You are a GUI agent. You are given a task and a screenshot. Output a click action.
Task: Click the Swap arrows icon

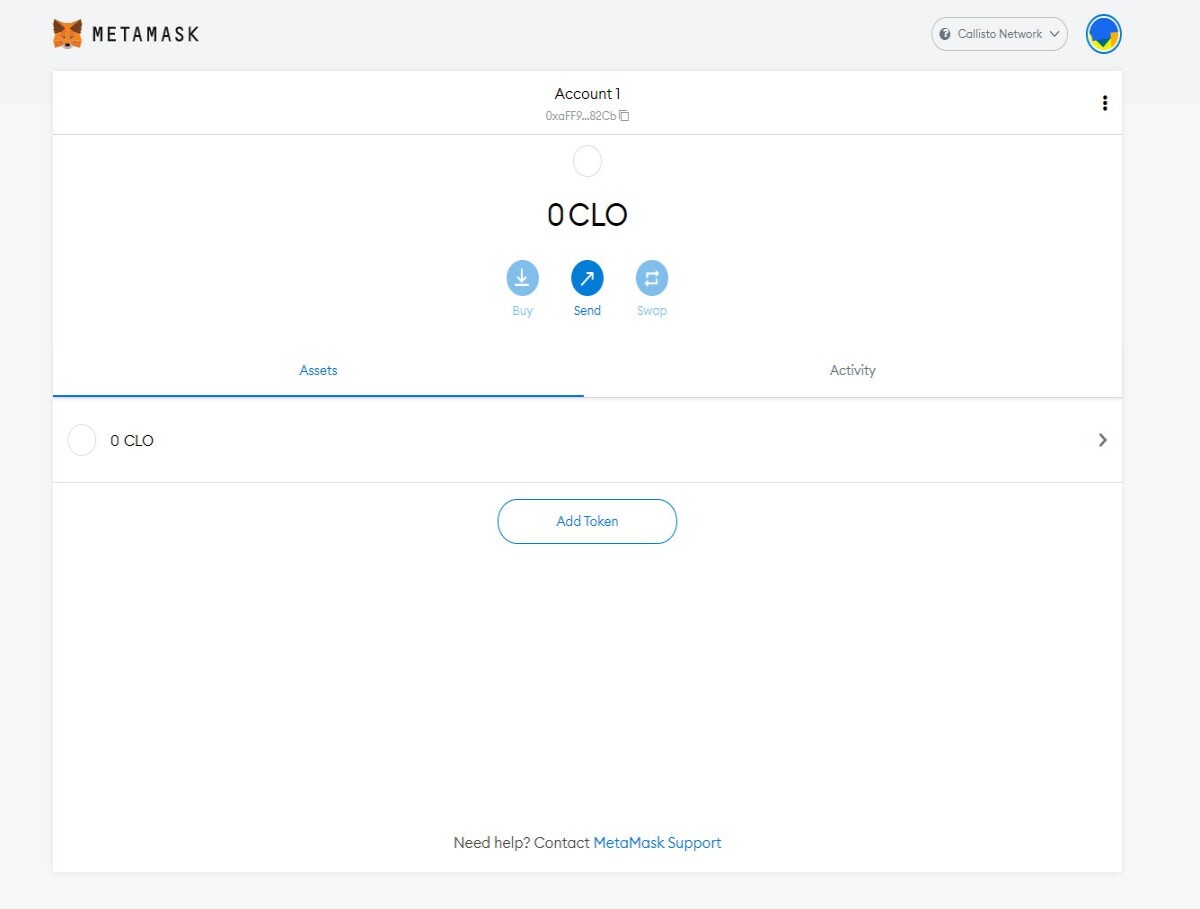[x=652, y=278]
